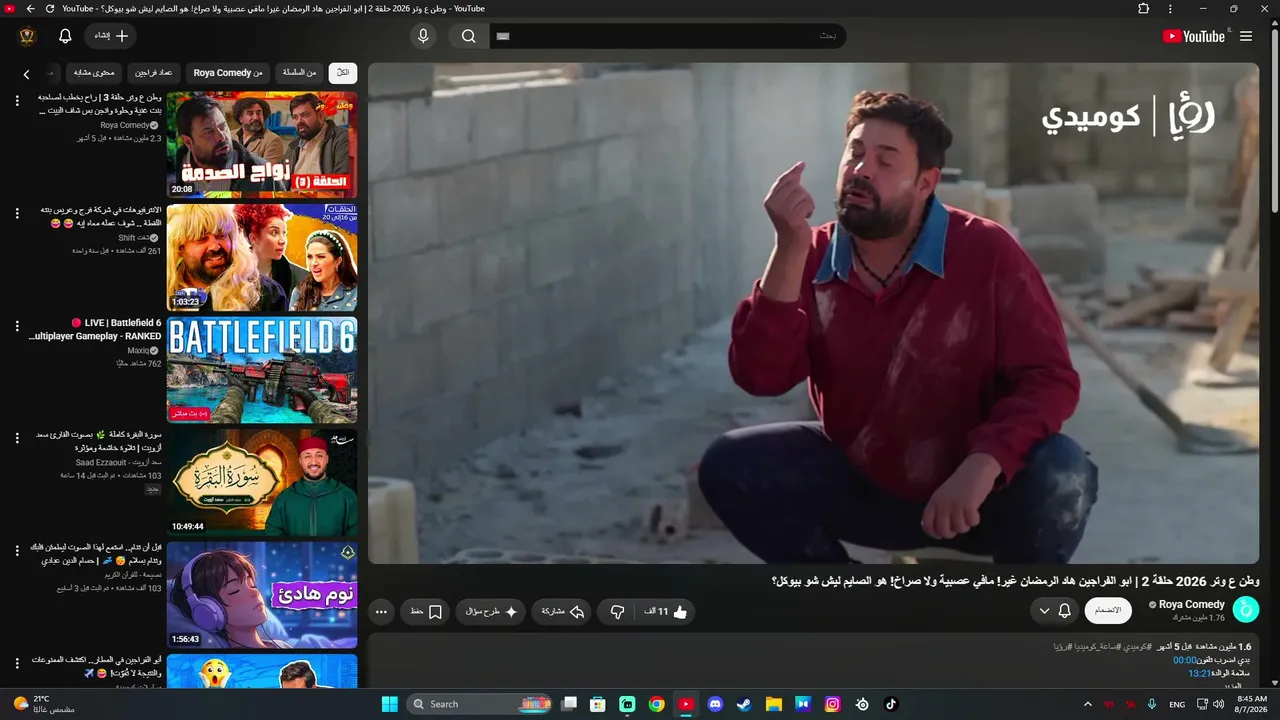Open the YouTube guide hamburger menu
Screen dimensions: 1280x720
point(1246,36)
